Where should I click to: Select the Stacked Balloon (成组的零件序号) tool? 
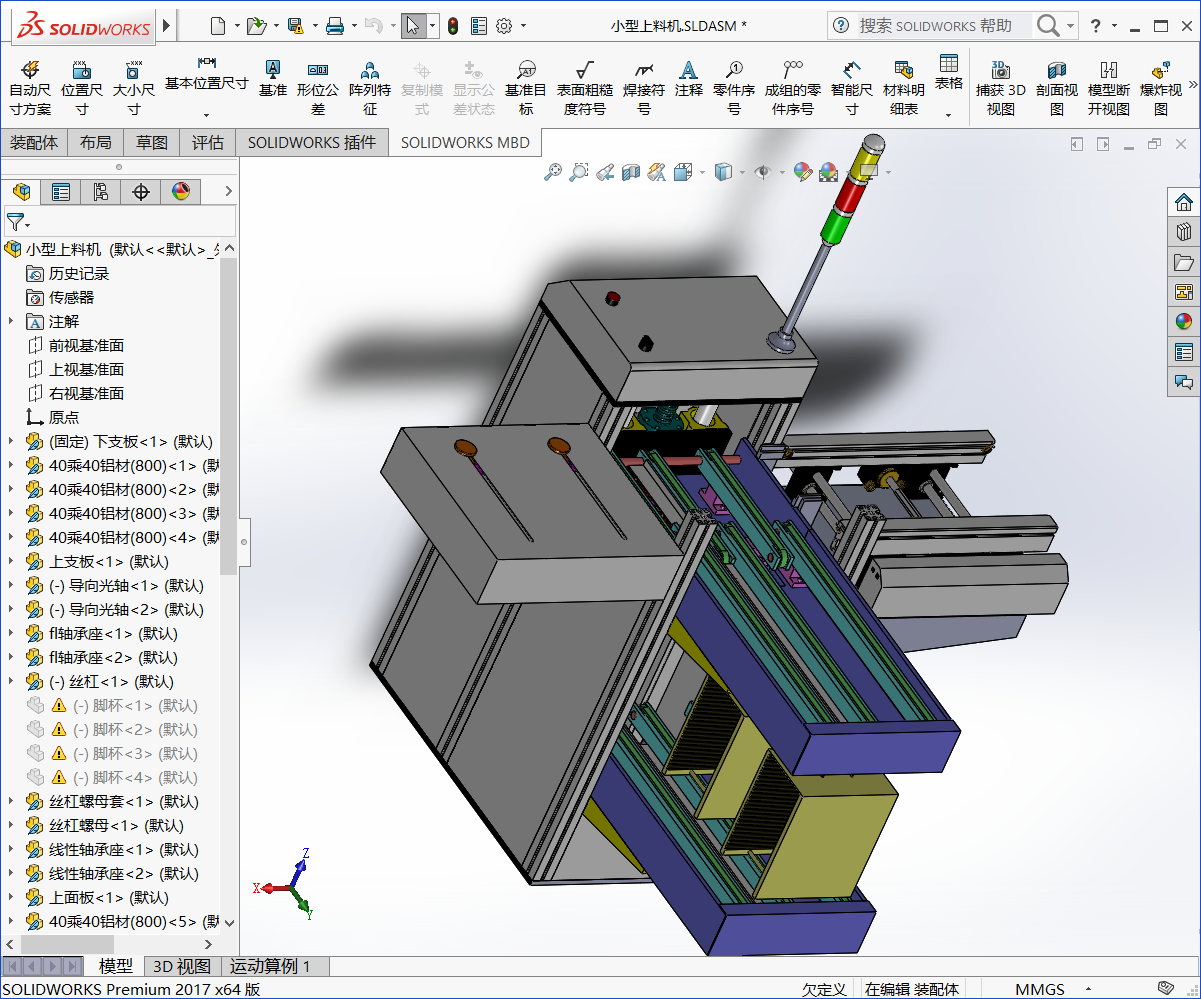coord(793,87)
